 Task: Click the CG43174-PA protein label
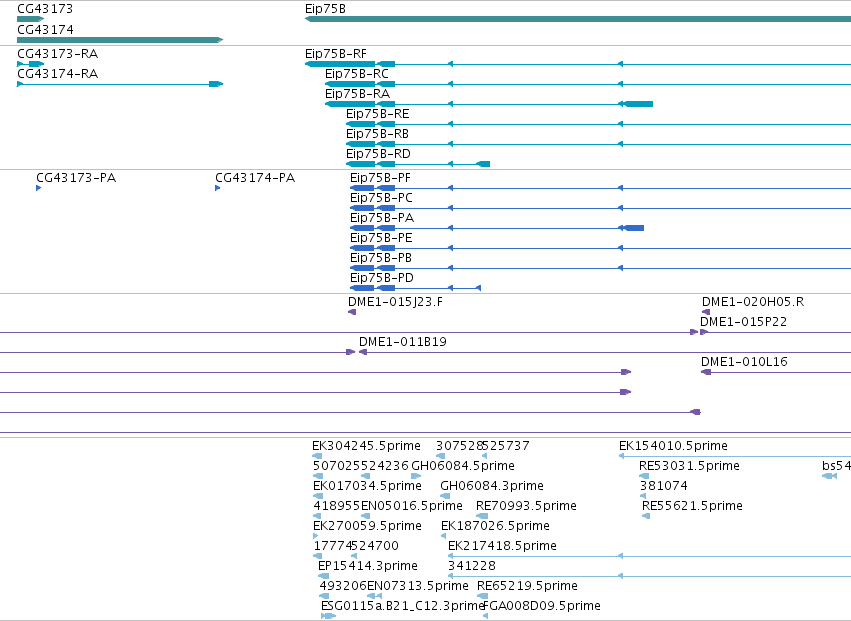pyautogui.click(x=255, y=178)
